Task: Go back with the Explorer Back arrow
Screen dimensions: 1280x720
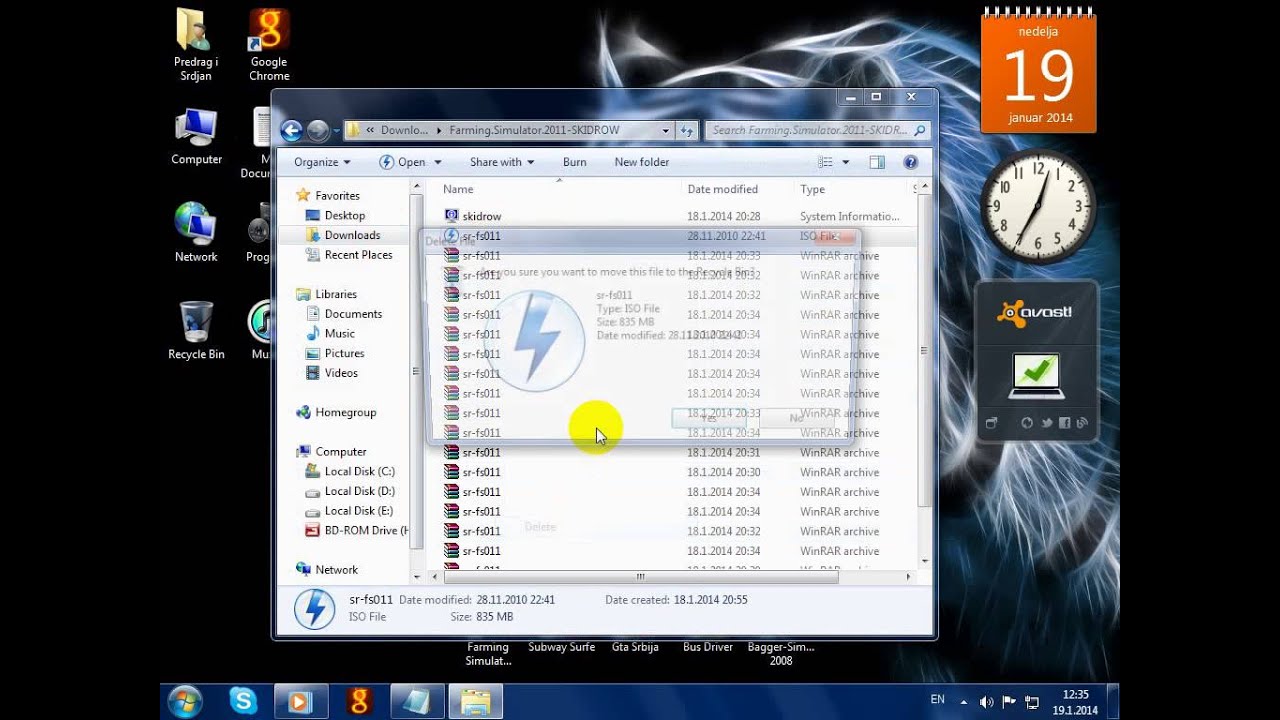Action: 291,130
